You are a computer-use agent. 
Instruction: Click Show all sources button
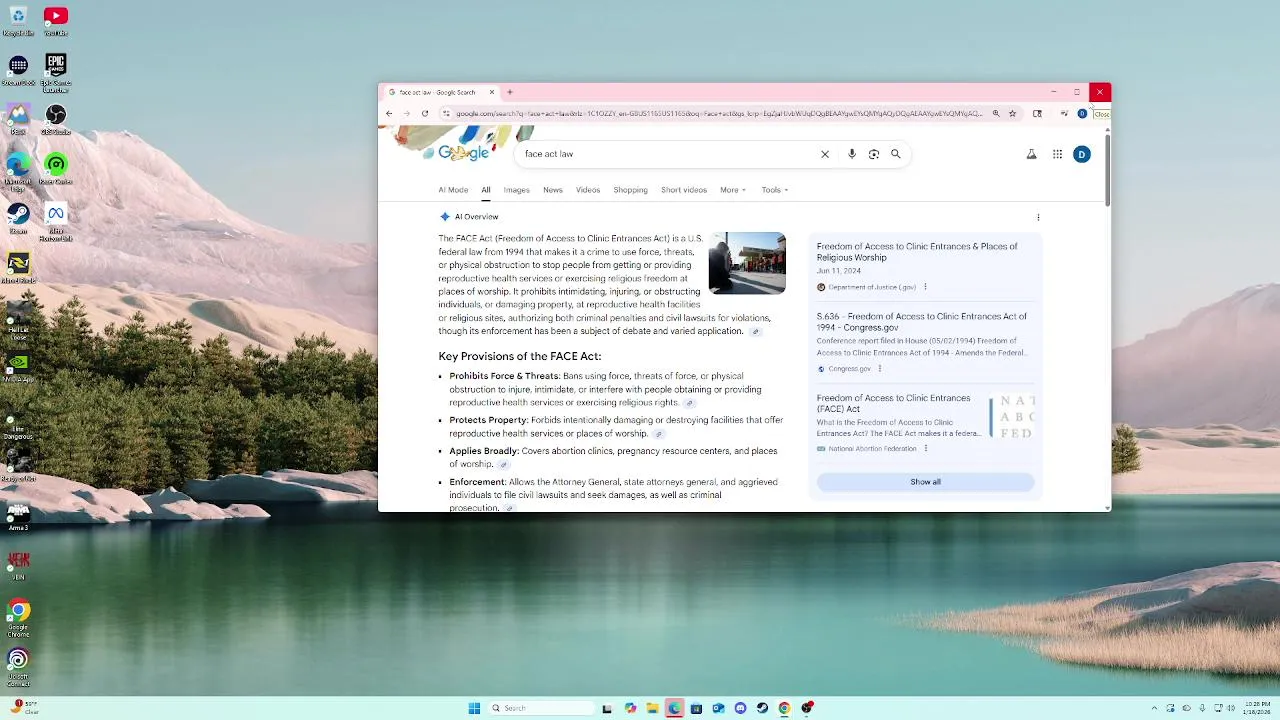925,482
